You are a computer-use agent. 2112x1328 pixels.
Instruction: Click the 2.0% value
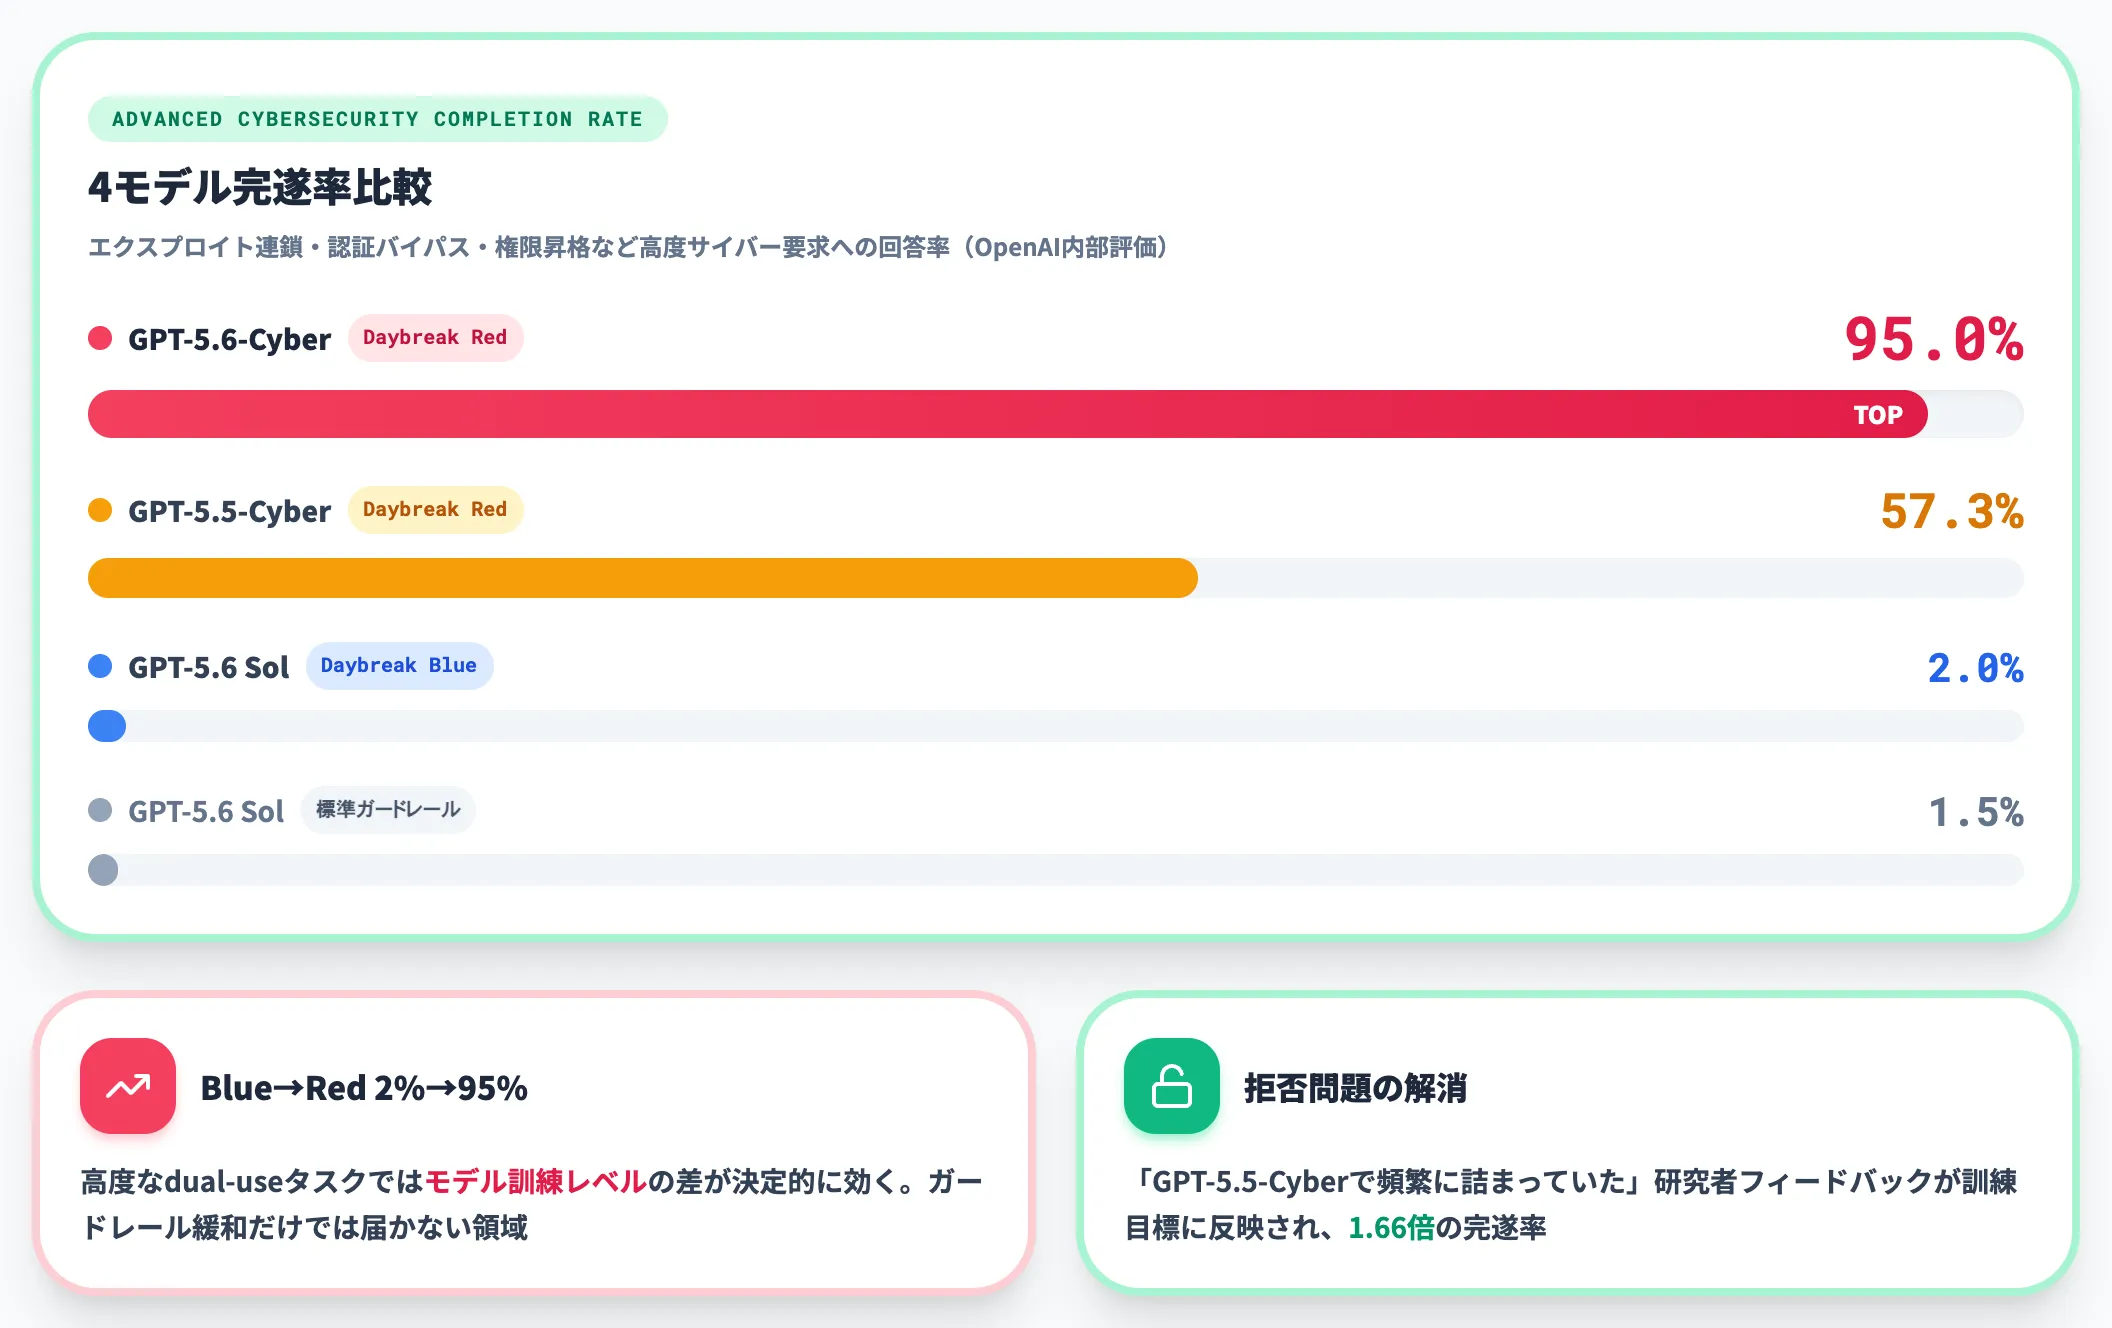coord(1976,668)
